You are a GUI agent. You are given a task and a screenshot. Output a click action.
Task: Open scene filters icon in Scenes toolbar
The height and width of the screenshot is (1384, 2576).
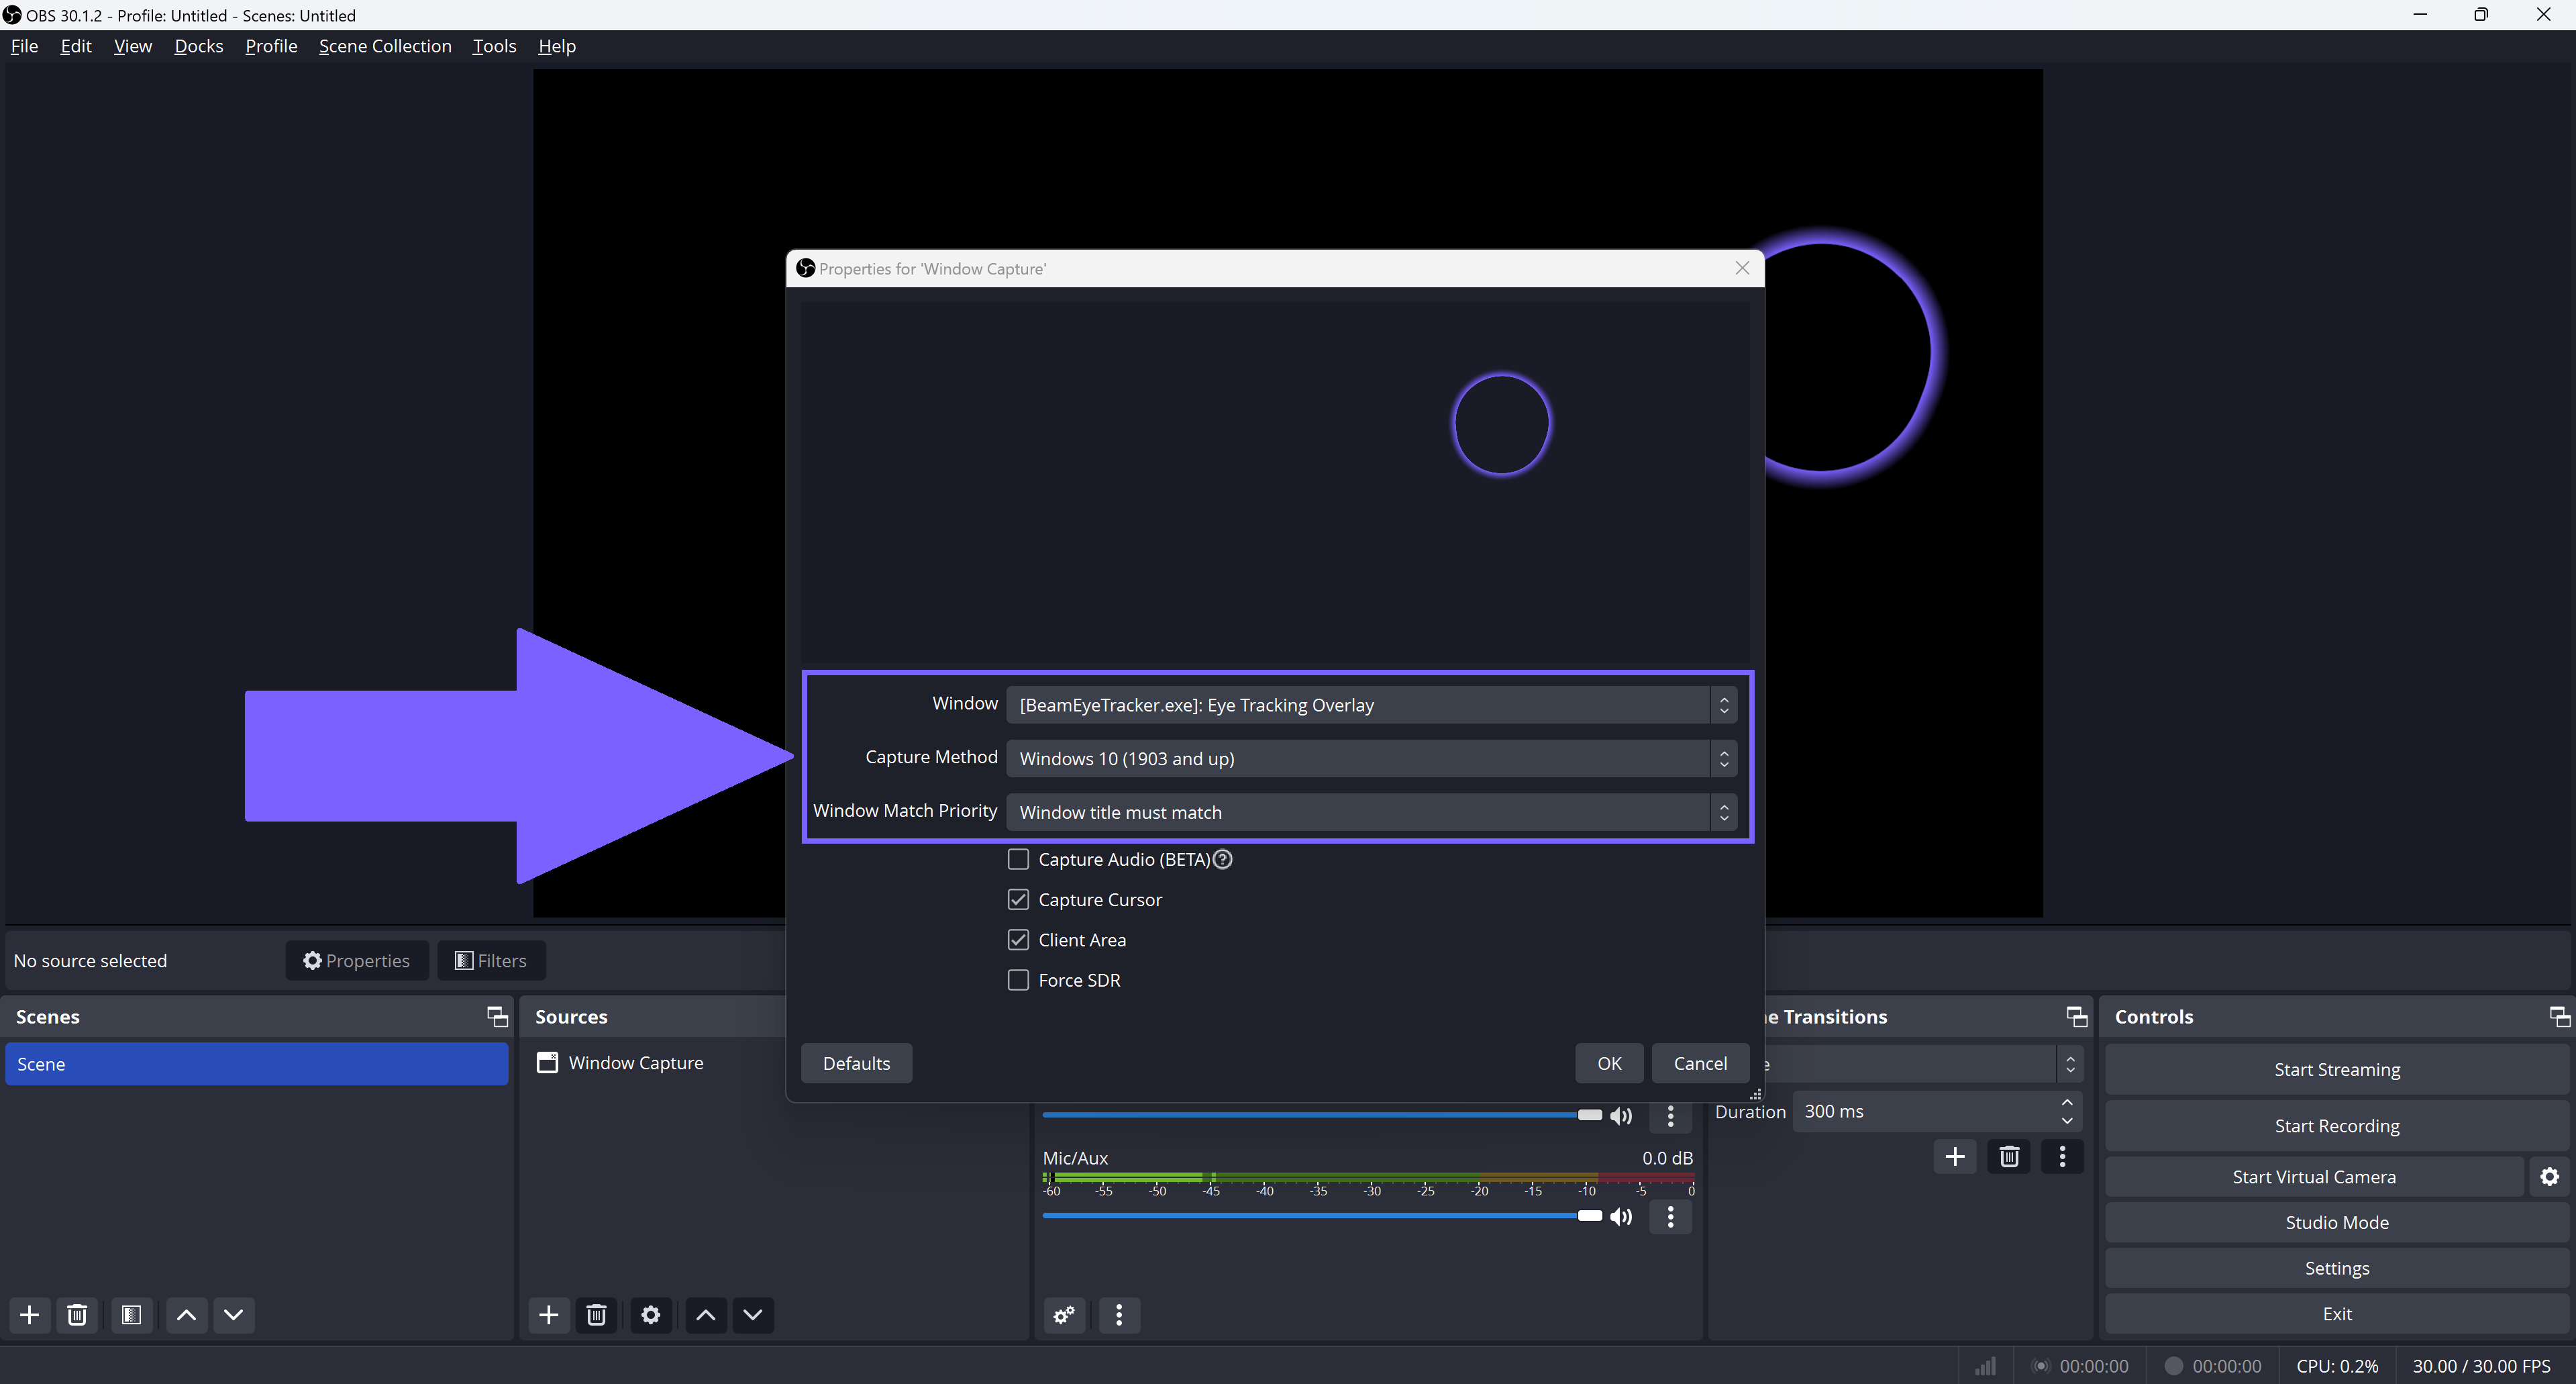131,1315
